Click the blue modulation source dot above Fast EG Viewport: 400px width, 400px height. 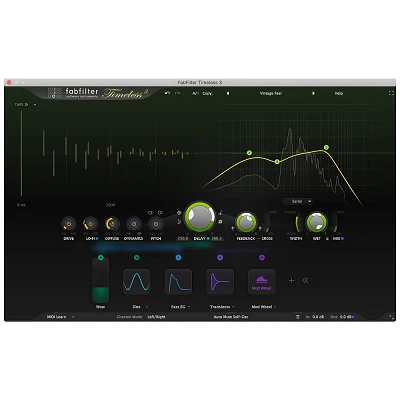pyautogui.click(x=178, y=257)
